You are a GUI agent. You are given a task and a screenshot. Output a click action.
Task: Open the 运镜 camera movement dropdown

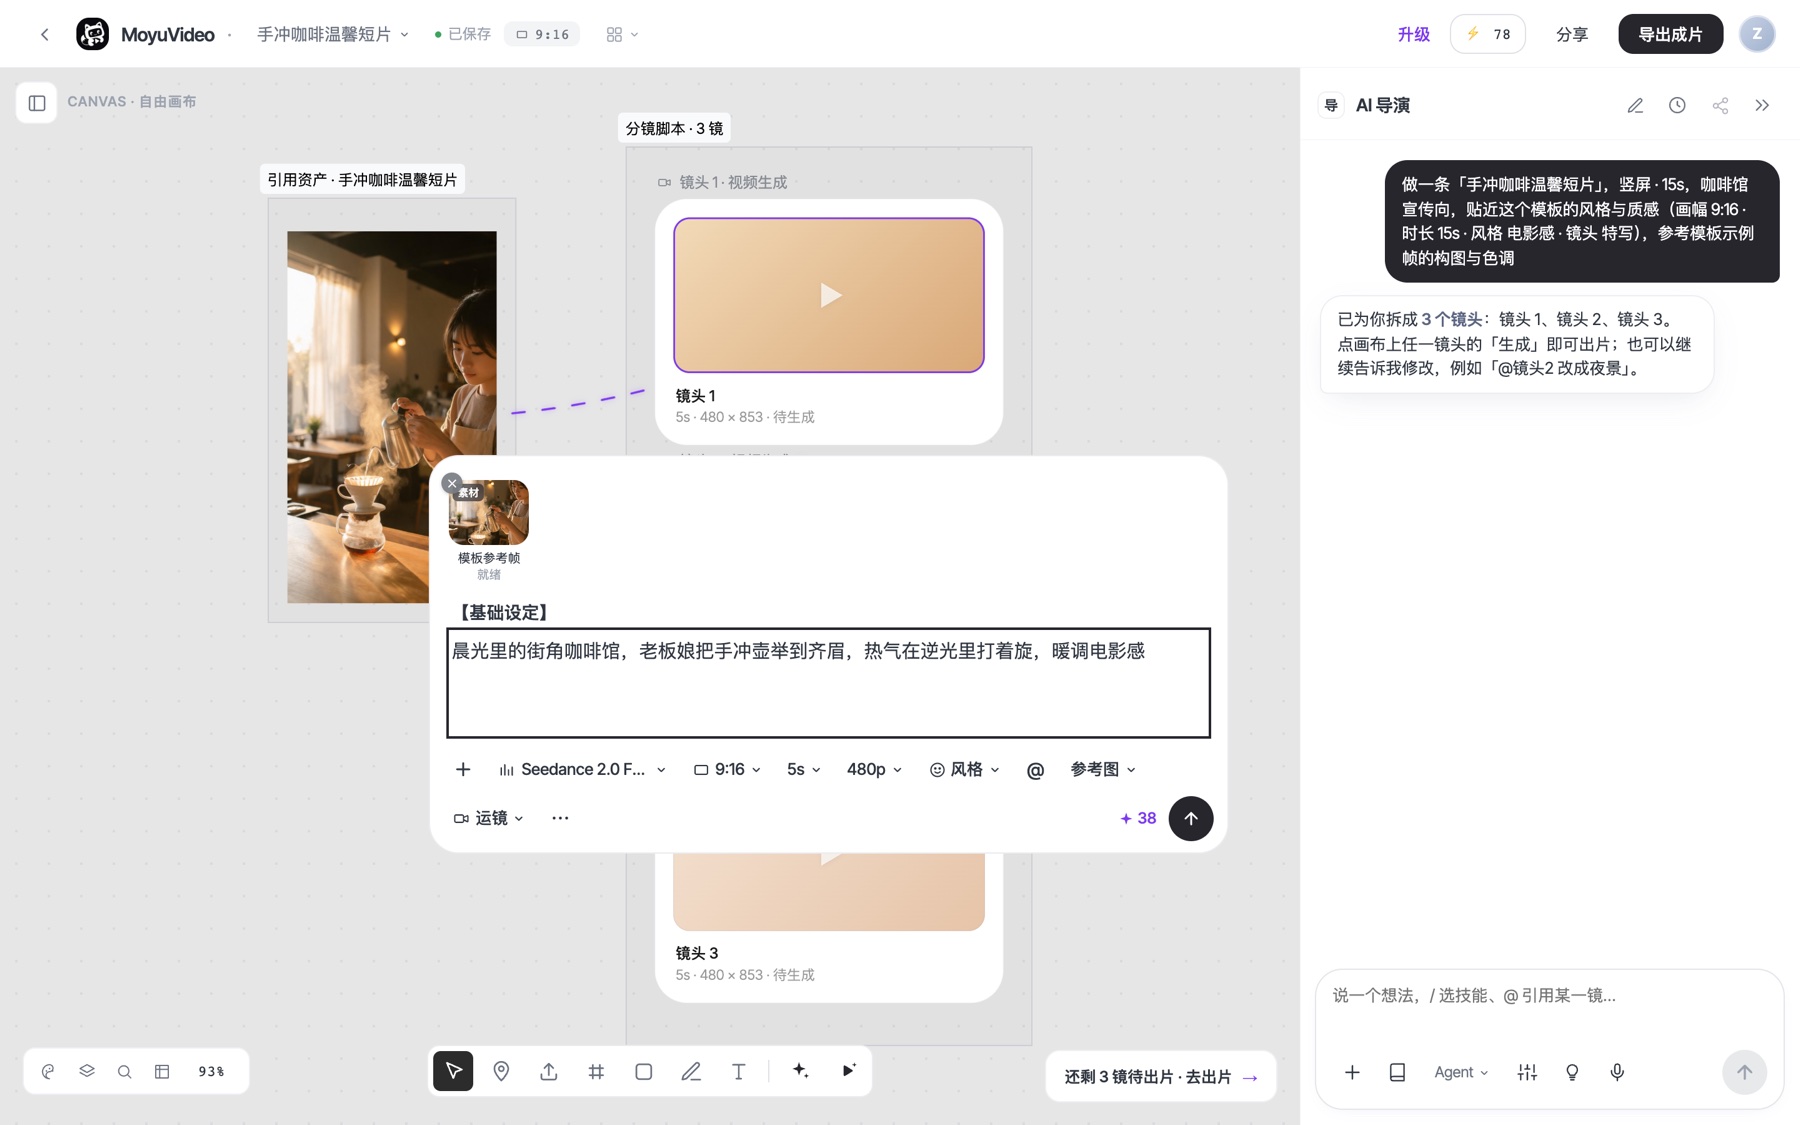(488, 818)
